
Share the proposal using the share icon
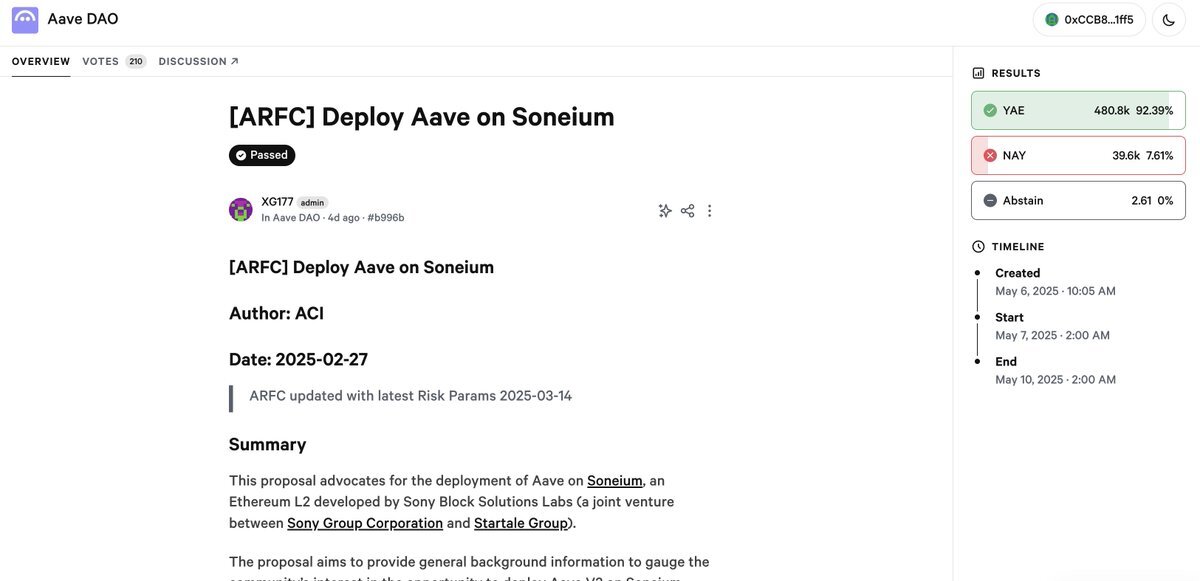click(x=688, y=211)
